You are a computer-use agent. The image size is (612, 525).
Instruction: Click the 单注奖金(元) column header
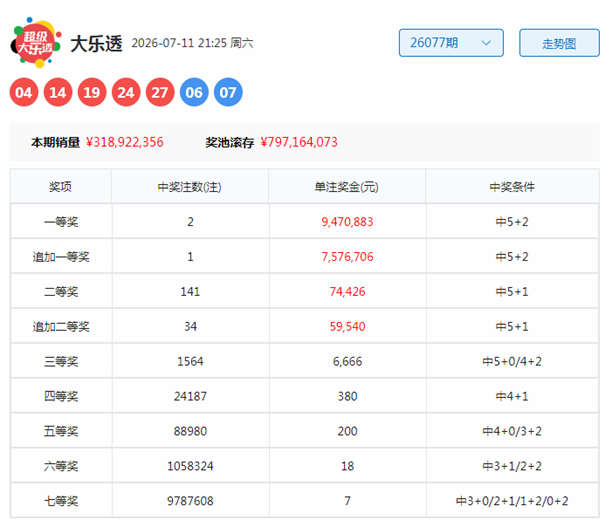click(347, 187)
